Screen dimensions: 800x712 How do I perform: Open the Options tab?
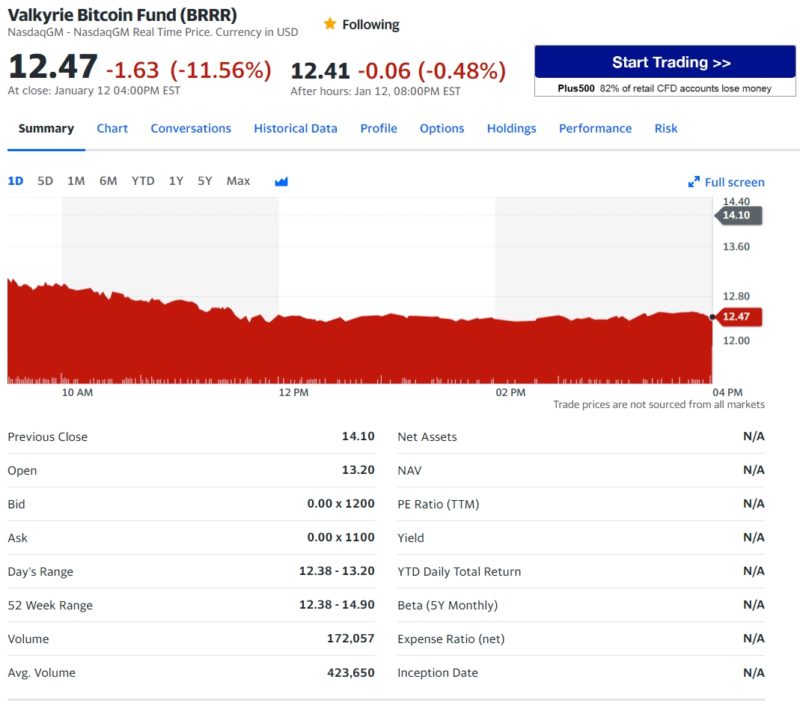[442, 128]
